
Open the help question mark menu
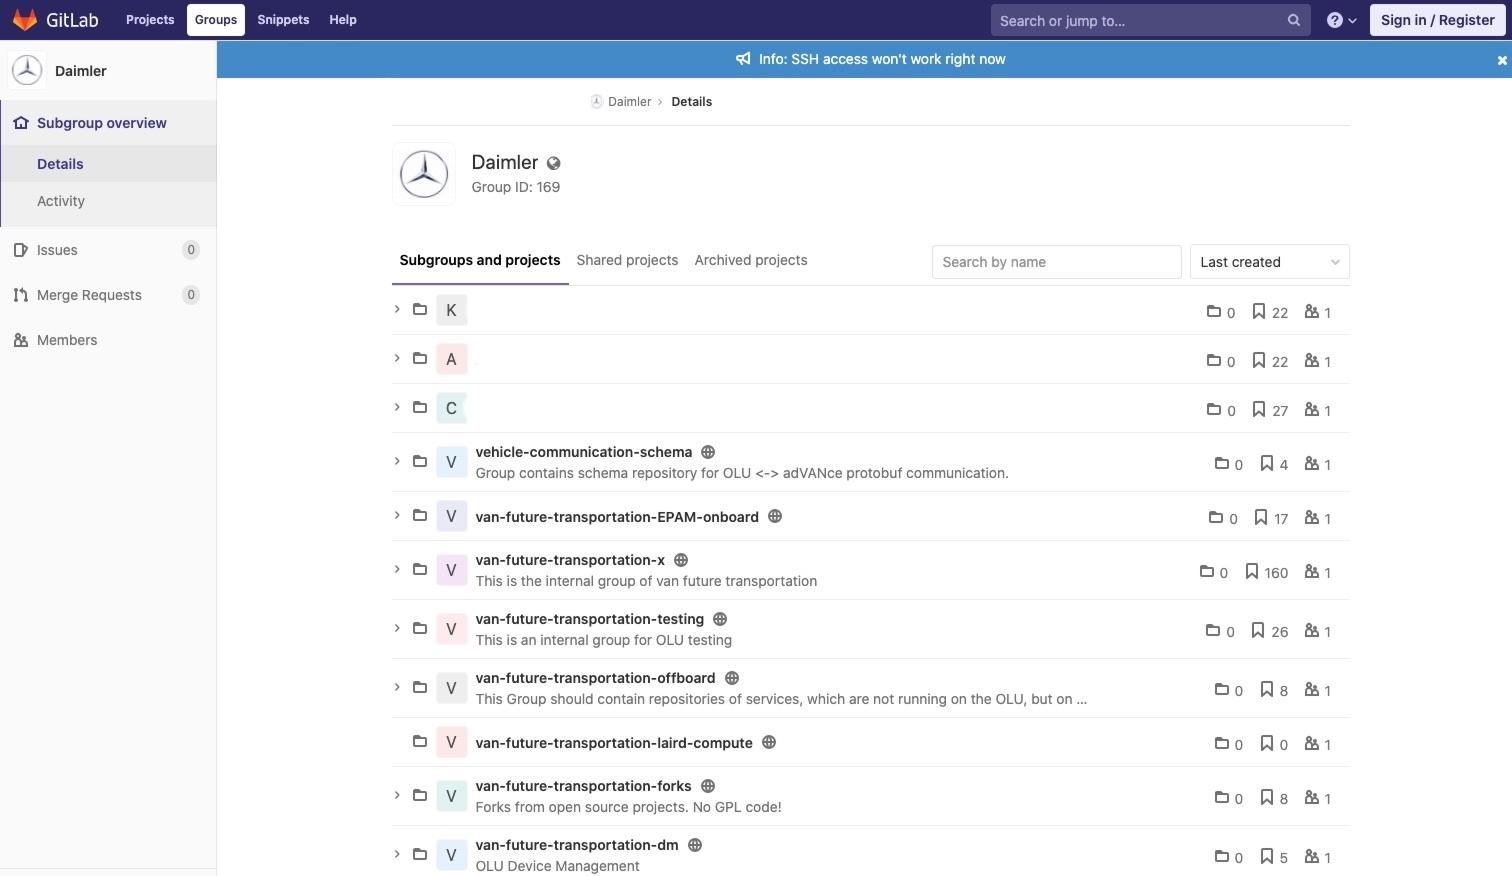pyautogui.click(x=1341, y=20)
